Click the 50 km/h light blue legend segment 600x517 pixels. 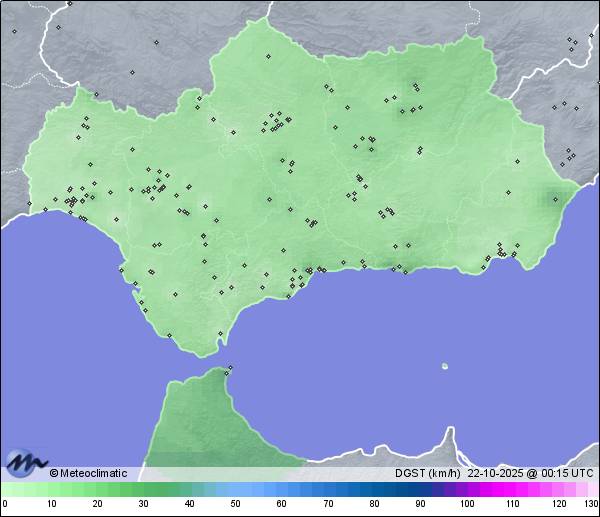point(235,490)
